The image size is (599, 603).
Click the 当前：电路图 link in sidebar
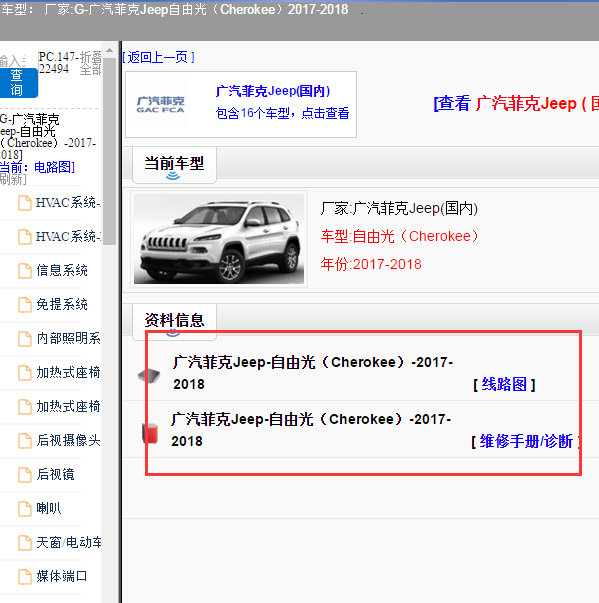(x=37, y=167)
